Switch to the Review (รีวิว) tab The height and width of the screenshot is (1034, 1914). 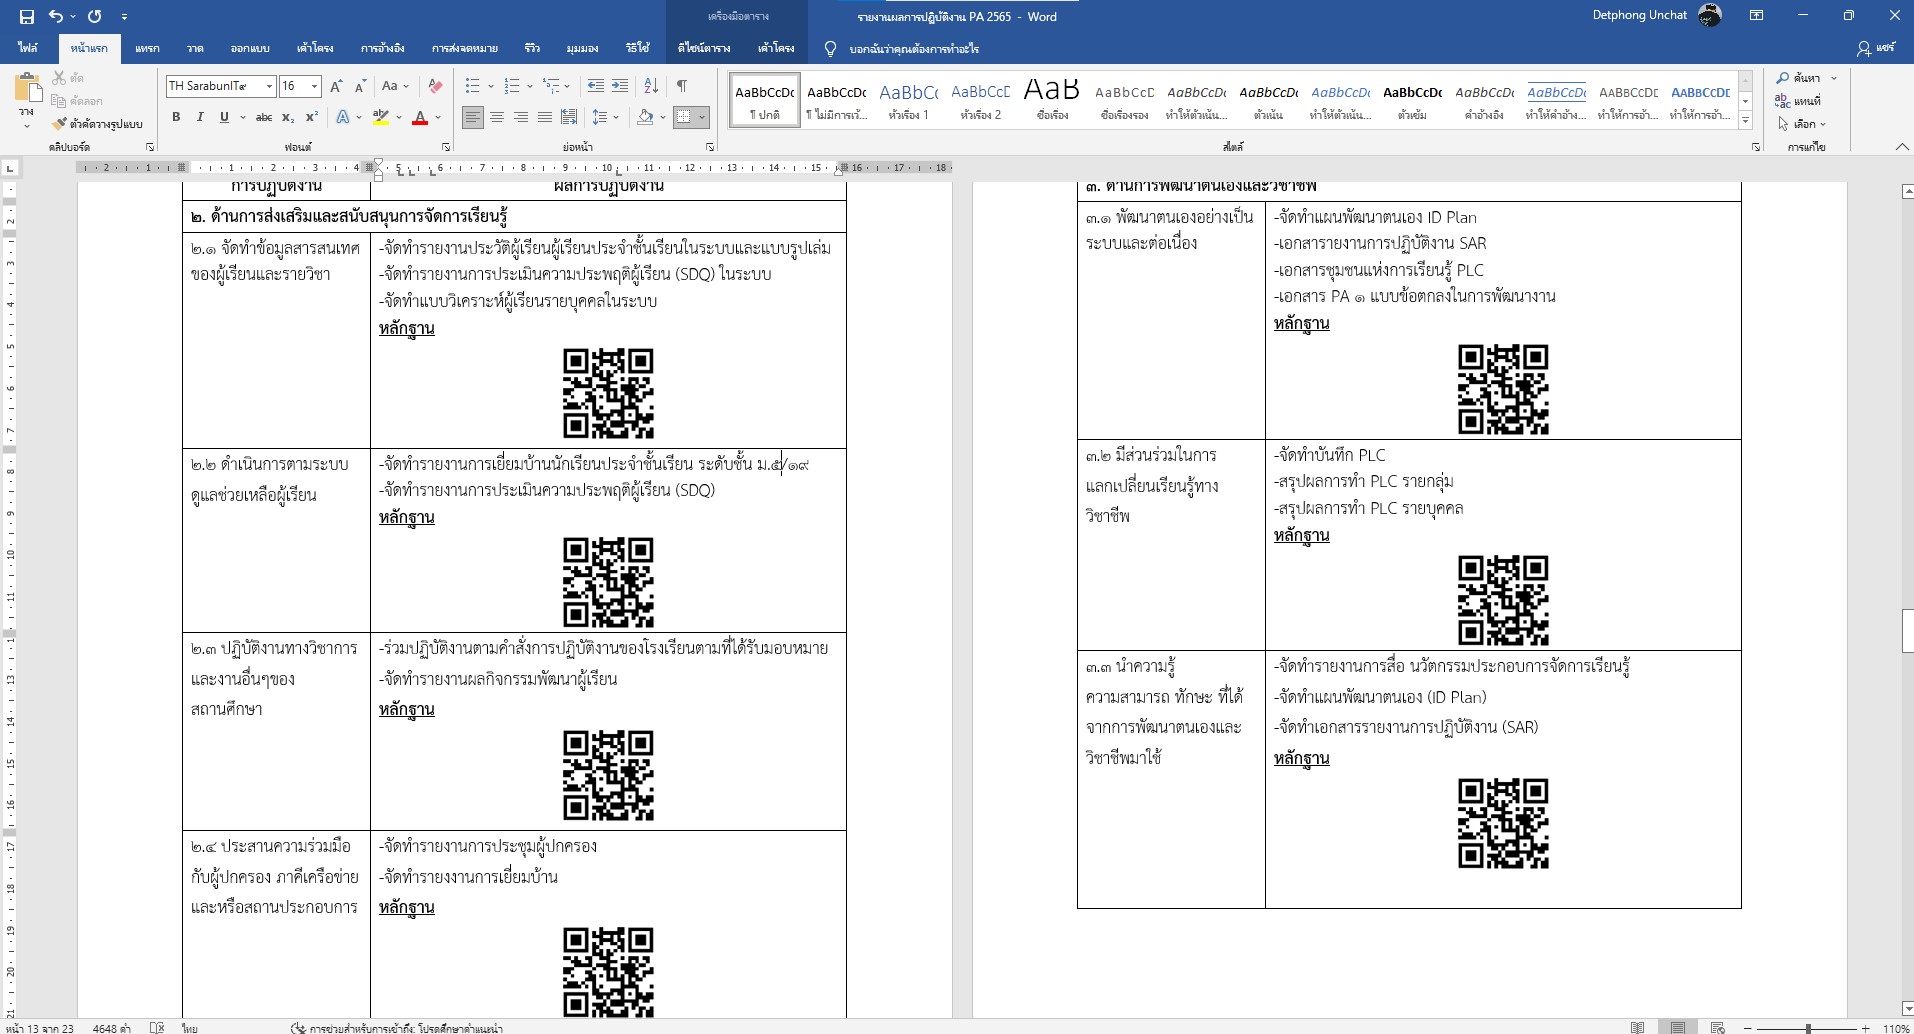532,48
